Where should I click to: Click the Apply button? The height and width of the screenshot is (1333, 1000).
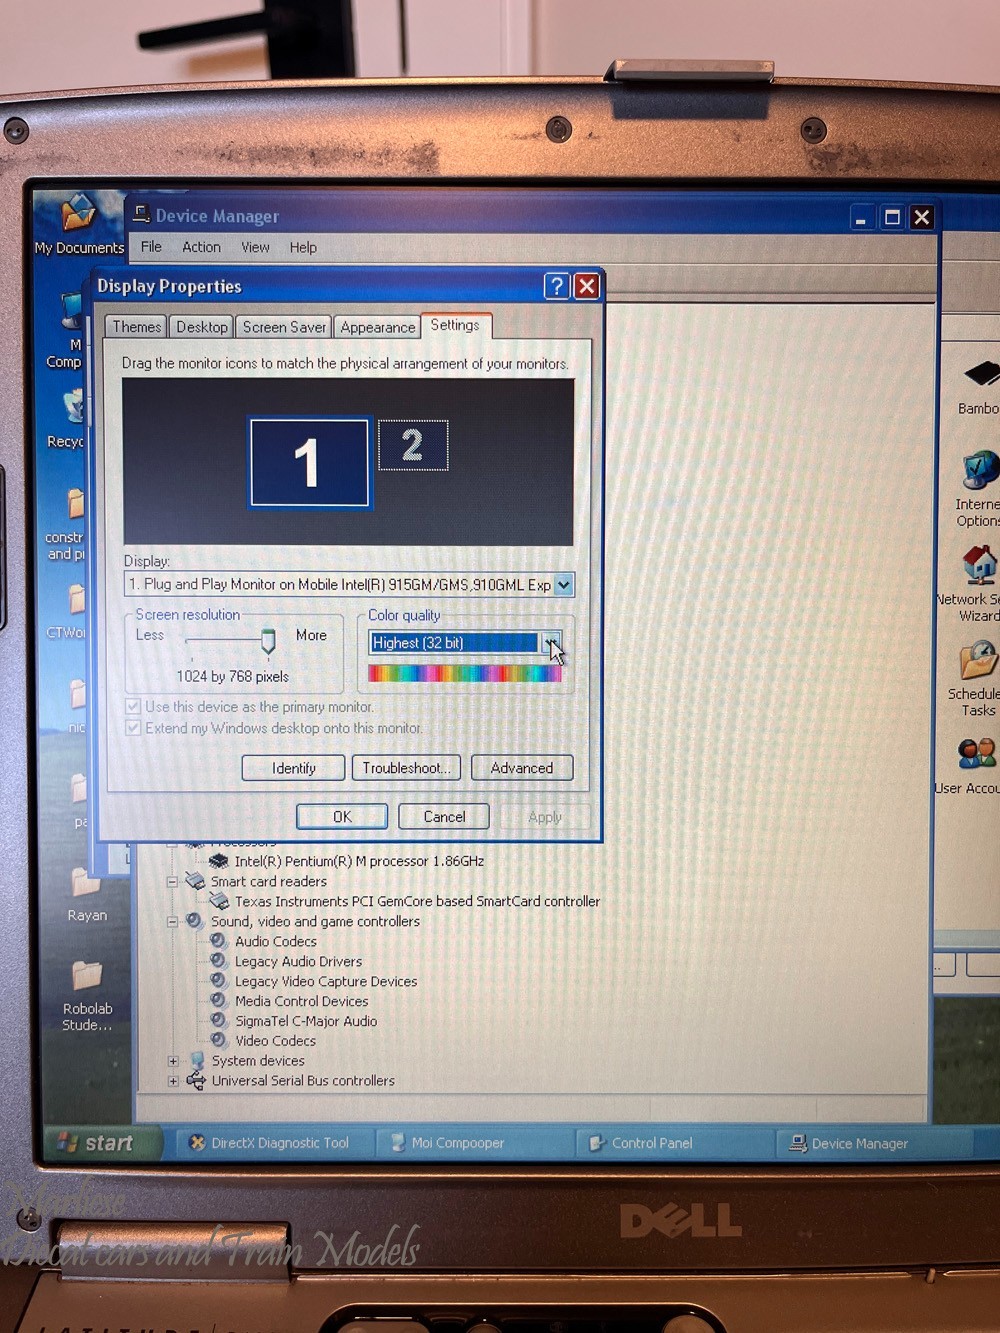[545, 817]
